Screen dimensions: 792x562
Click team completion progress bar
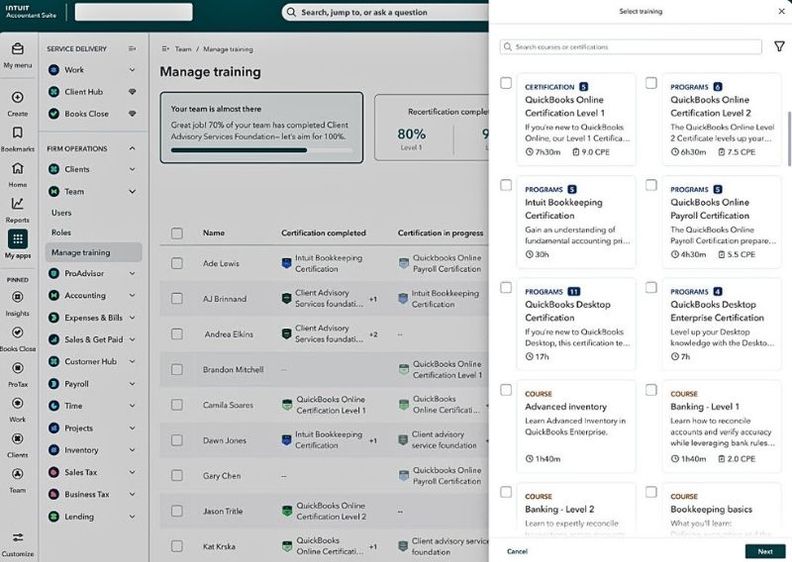coord(262,150)
